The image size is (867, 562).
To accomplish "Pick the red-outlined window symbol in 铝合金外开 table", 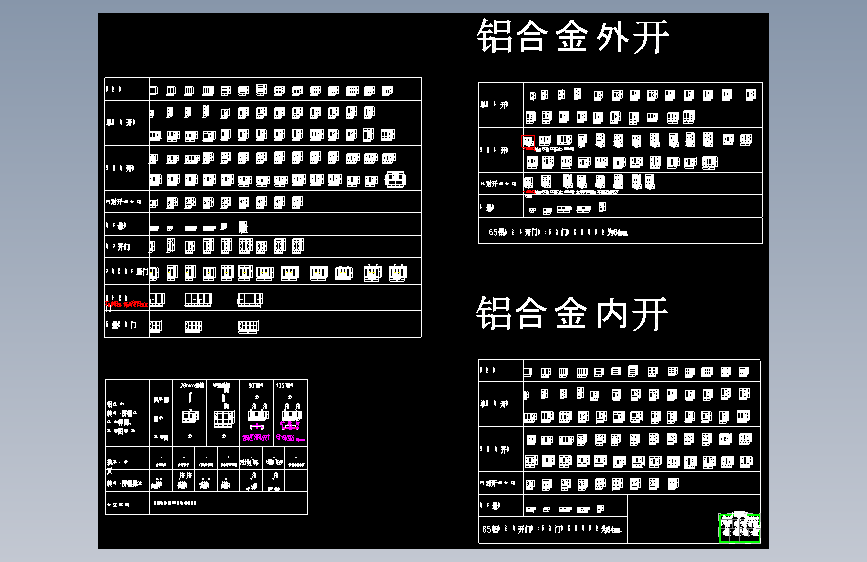I will point(527,142).
